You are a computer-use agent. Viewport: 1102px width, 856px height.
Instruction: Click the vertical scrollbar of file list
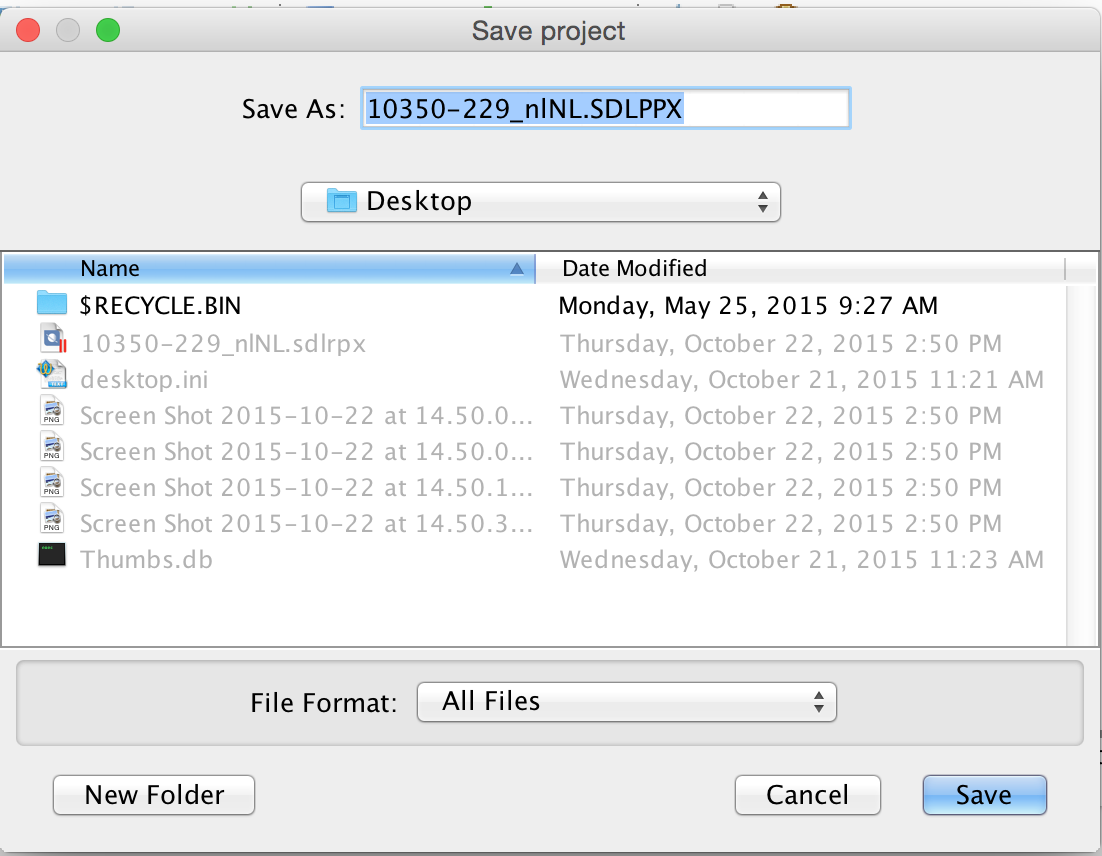coord(1083,450)
